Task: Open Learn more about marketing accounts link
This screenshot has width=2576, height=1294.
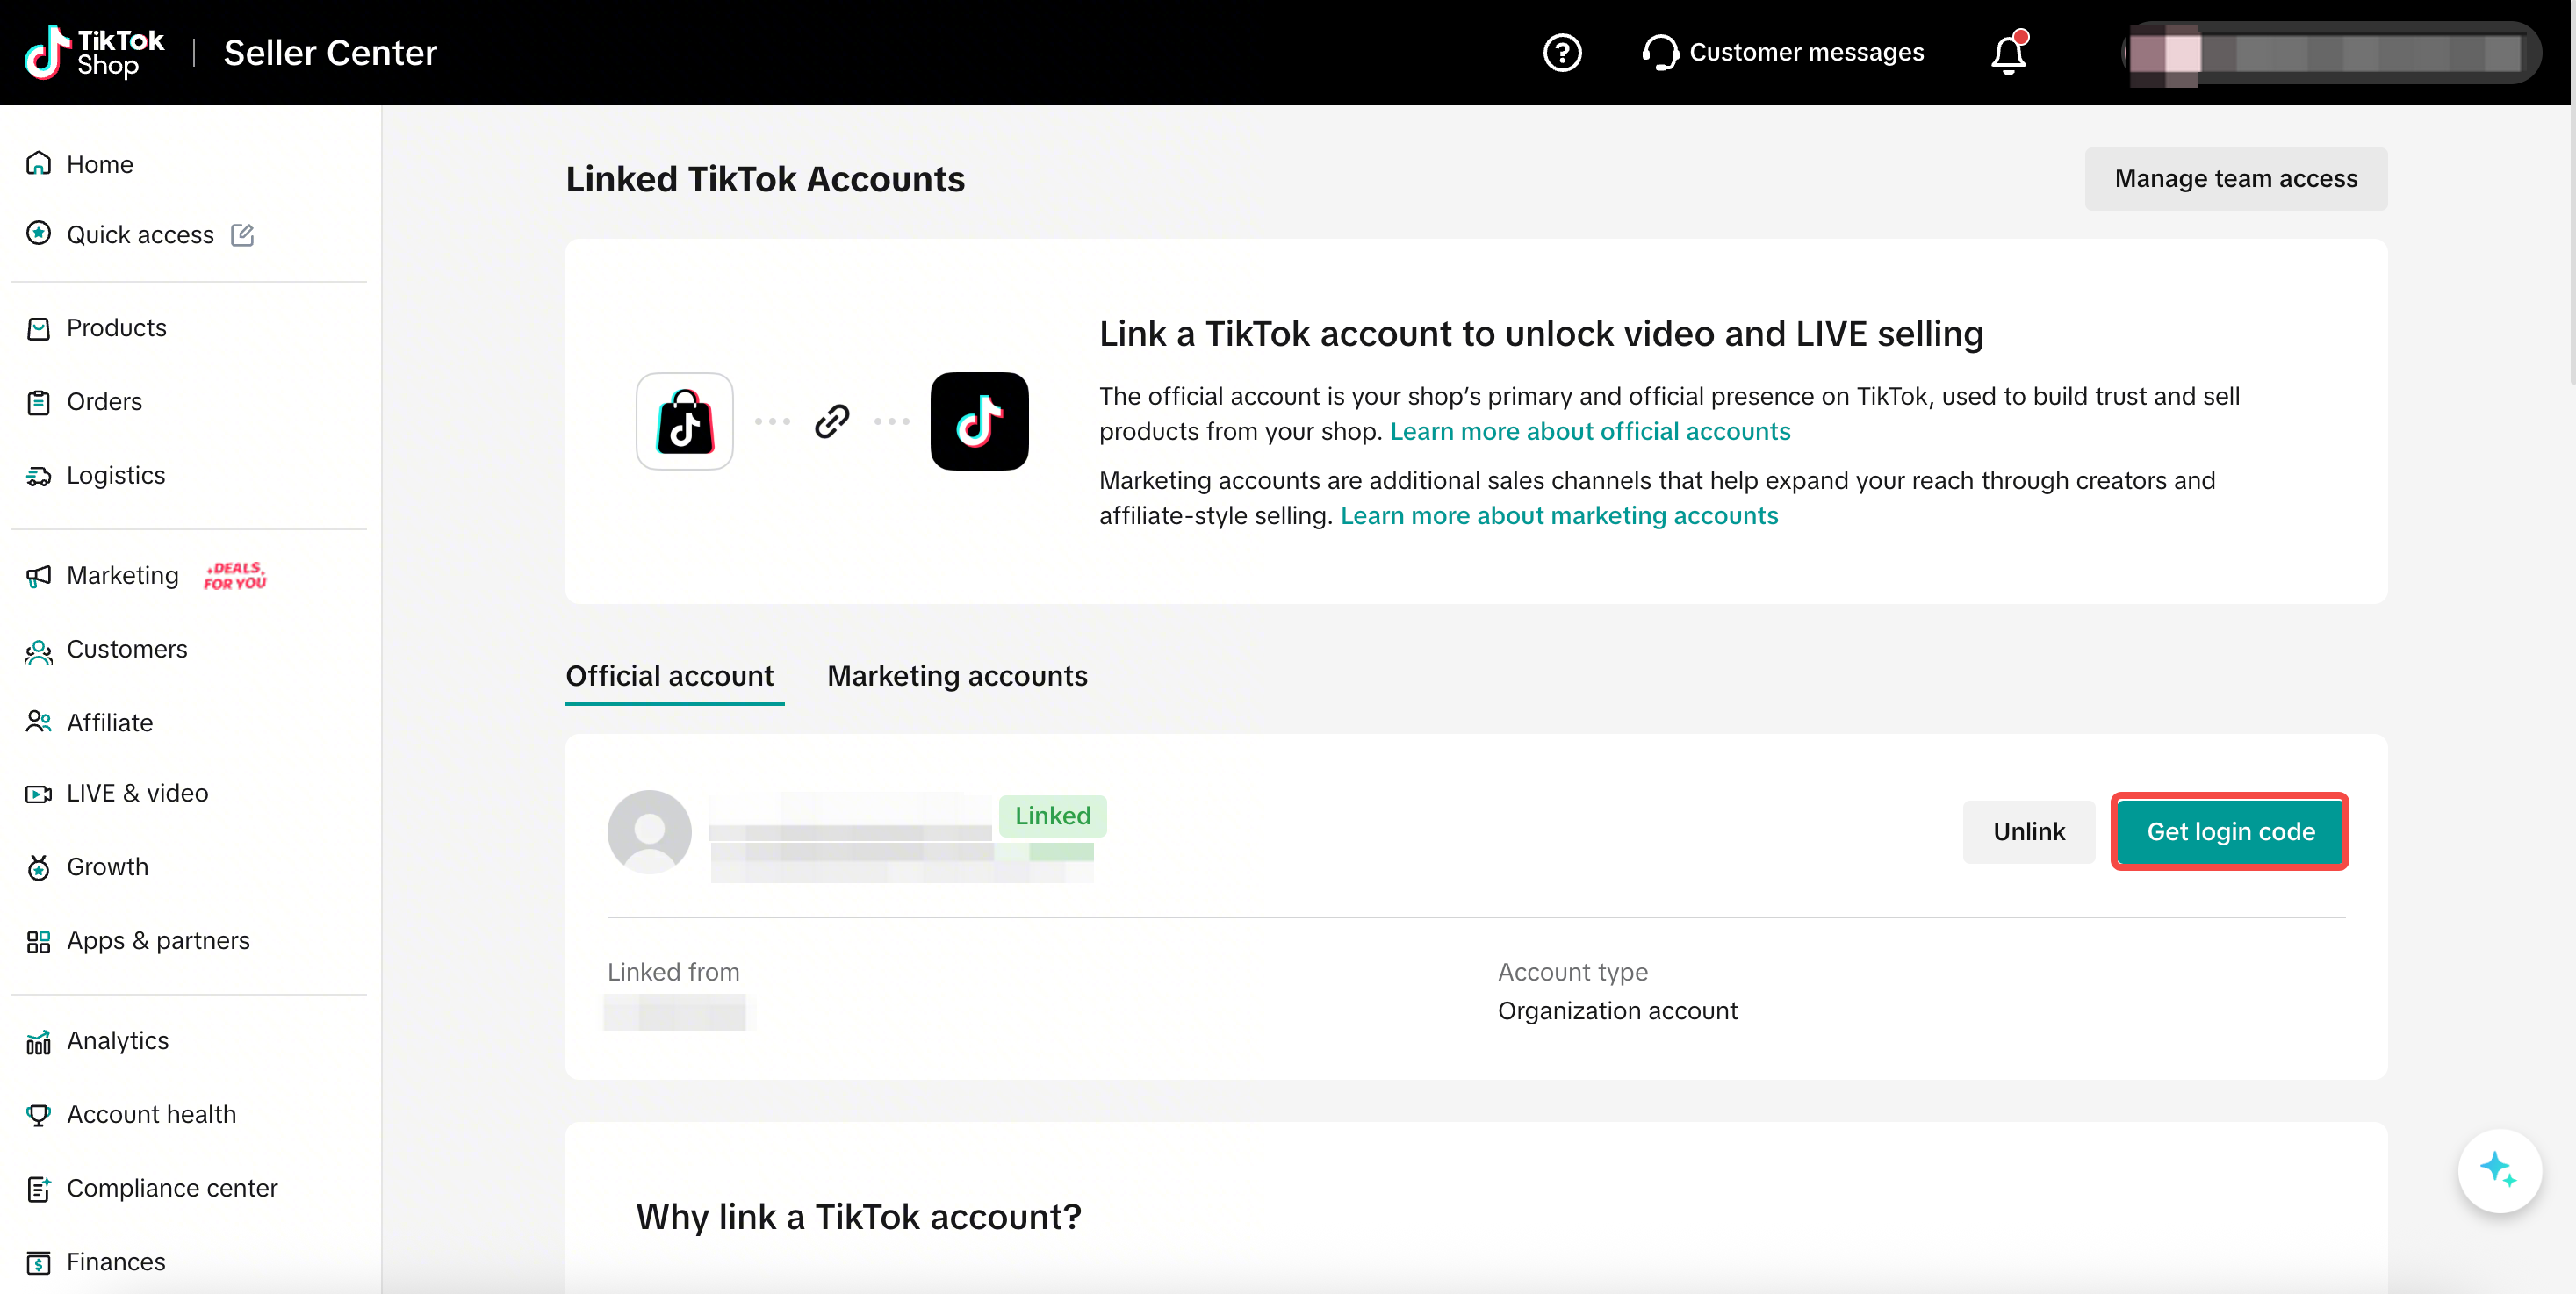Action: click(x=1559, y=516)
